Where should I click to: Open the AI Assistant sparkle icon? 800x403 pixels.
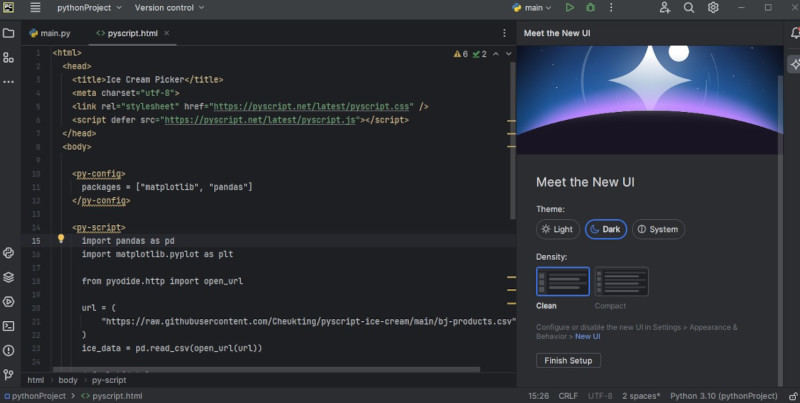pos(795,64)
